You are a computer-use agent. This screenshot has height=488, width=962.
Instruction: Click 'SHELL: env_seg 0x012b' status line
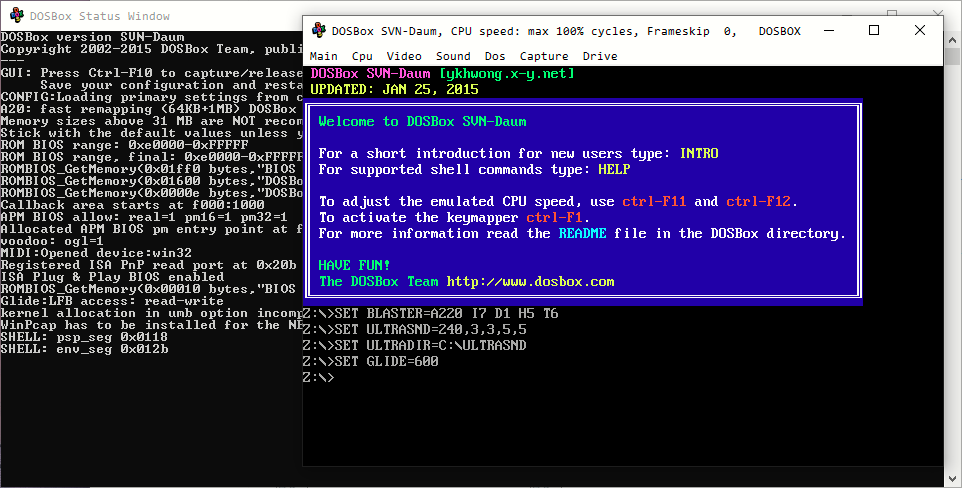[84, 349]
